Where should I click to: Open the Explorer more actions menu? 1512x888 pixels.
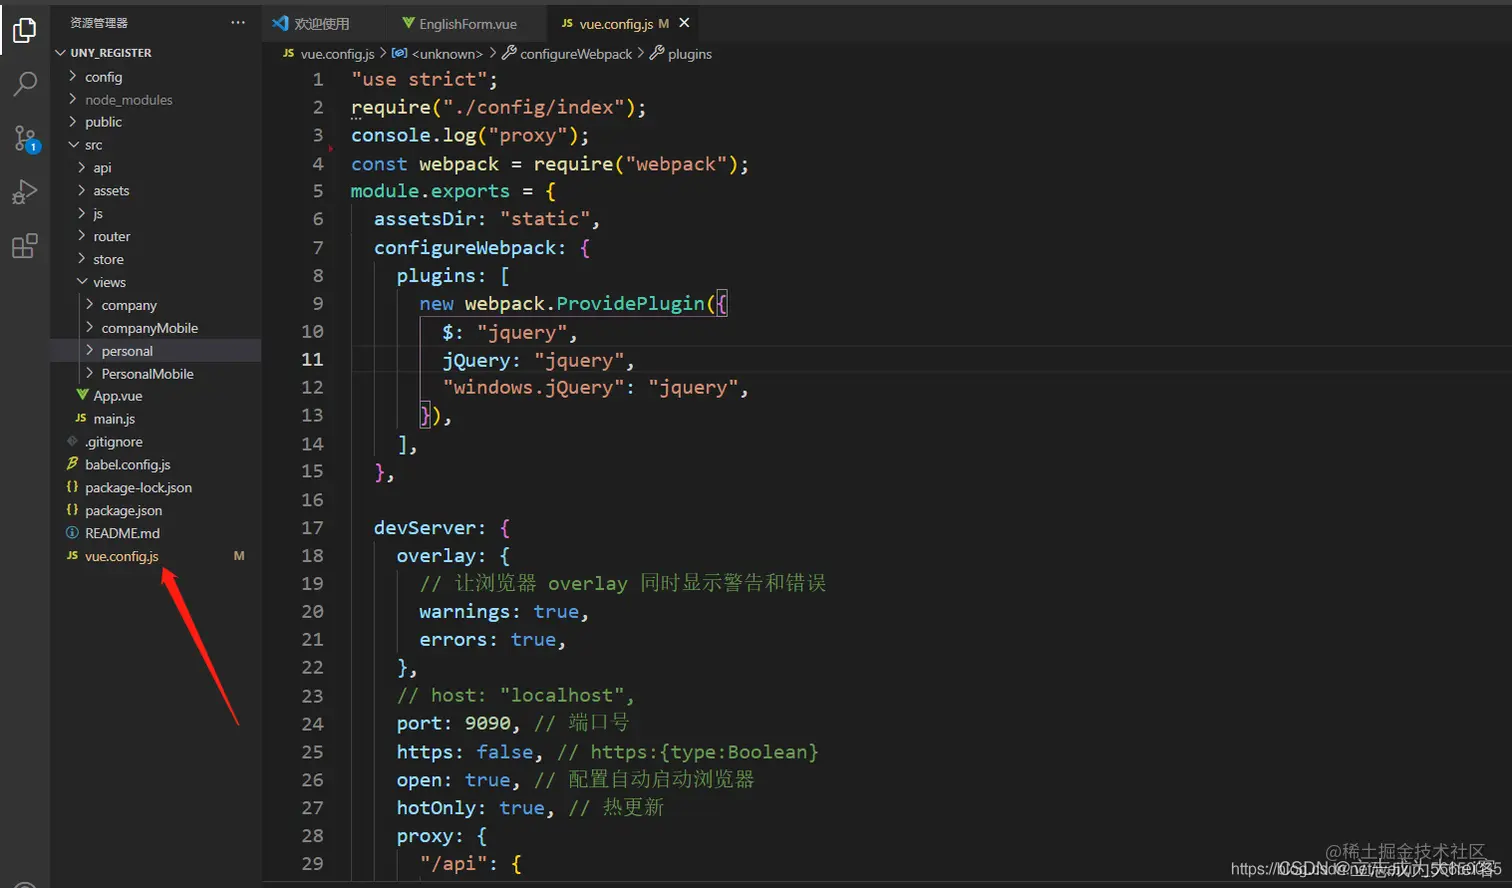click(237, 22)
